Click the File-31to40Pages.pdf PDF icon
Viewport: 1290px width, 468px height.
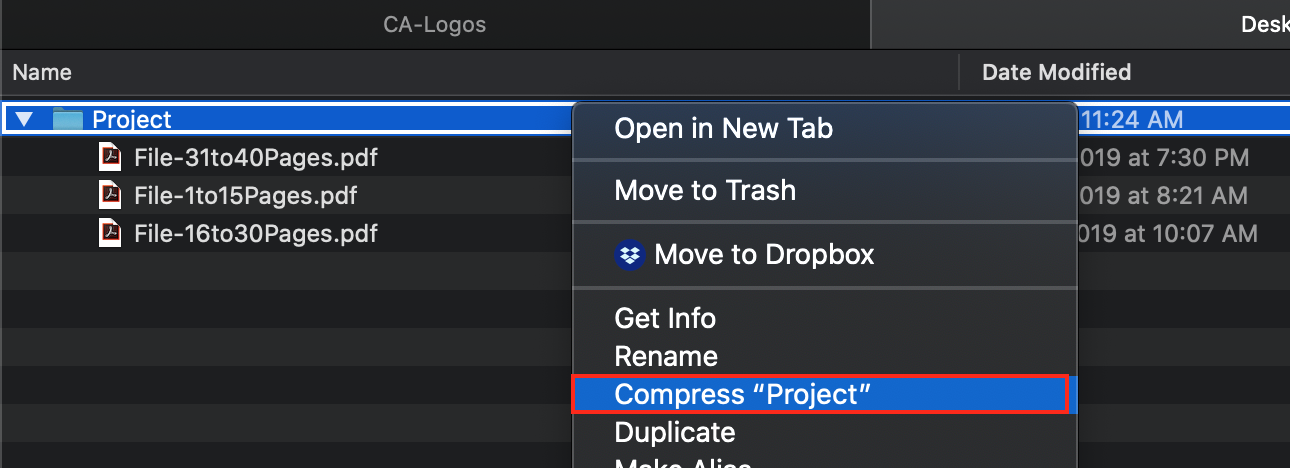coord(110,157)
